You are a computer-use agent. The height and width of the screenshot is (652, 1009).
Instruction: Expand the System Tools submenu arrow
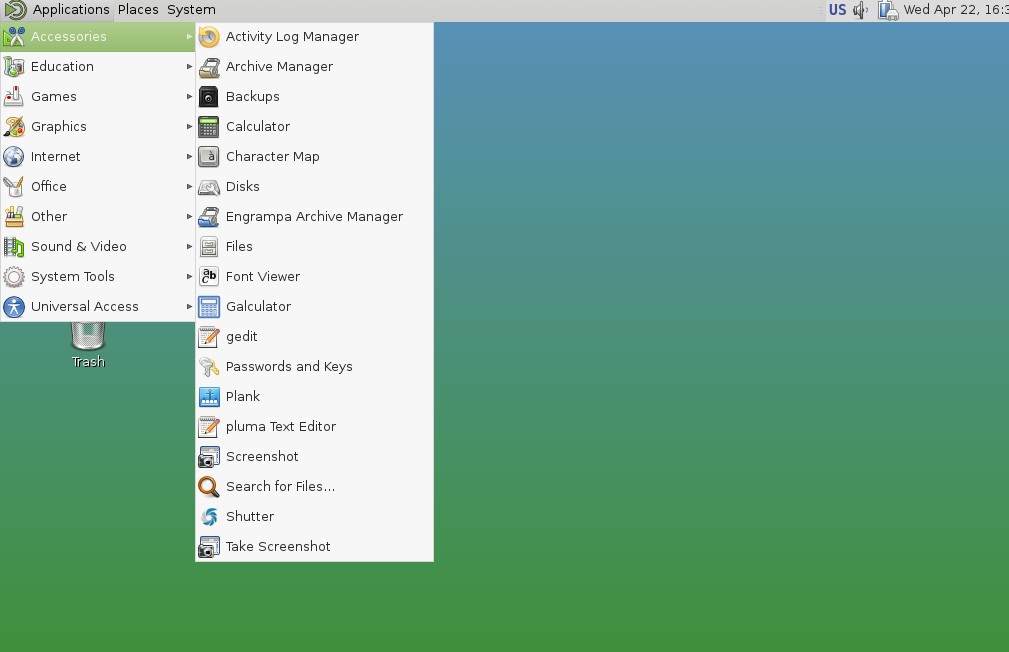tap(189, 277)
